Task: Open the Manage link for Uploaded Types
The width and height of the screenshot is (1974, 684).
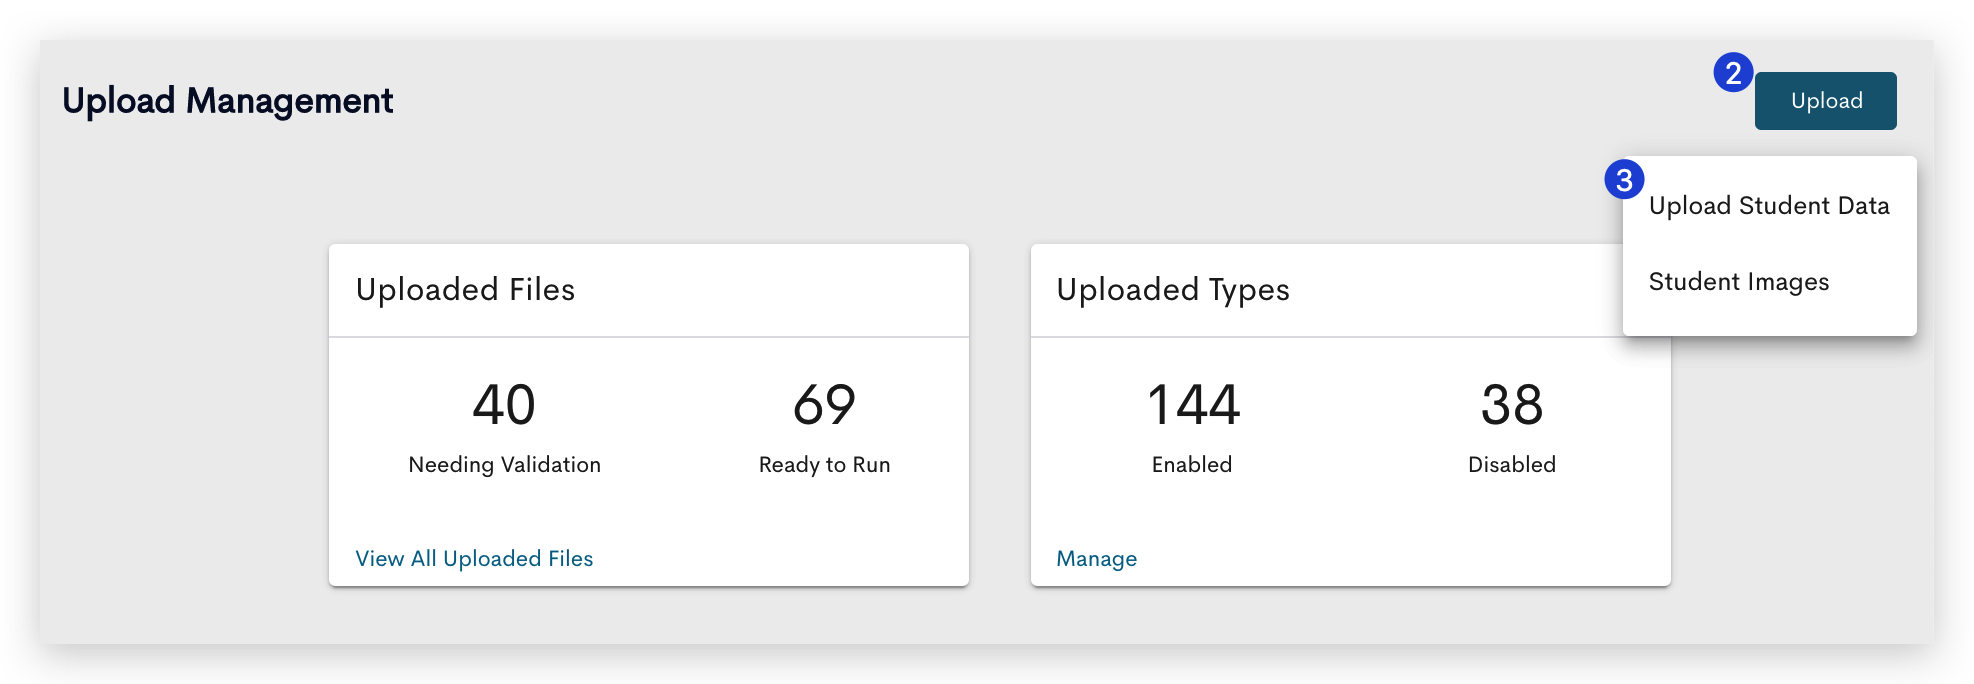Action: pos(1097,559)
